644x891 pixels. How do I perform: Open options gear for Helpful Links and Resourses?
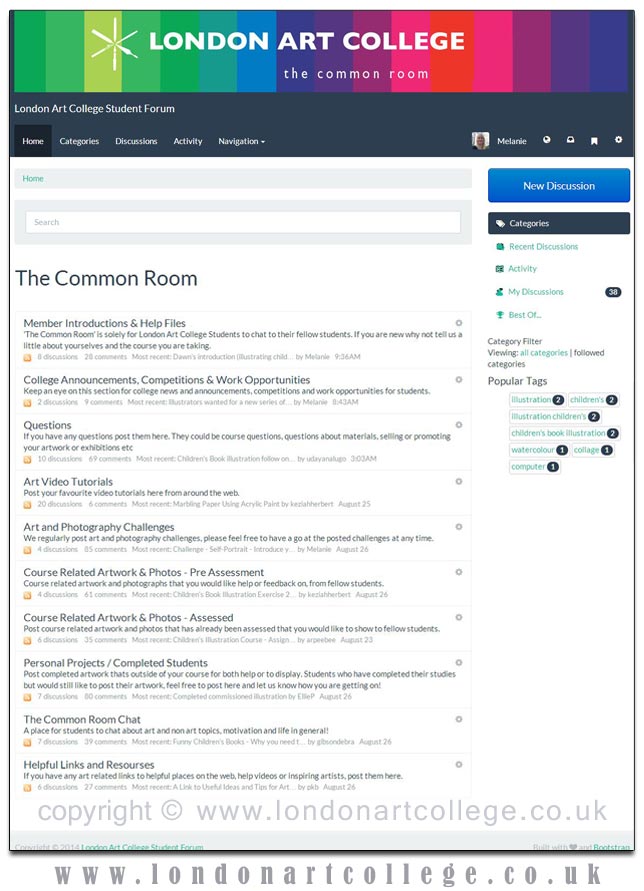click(459, 764)
